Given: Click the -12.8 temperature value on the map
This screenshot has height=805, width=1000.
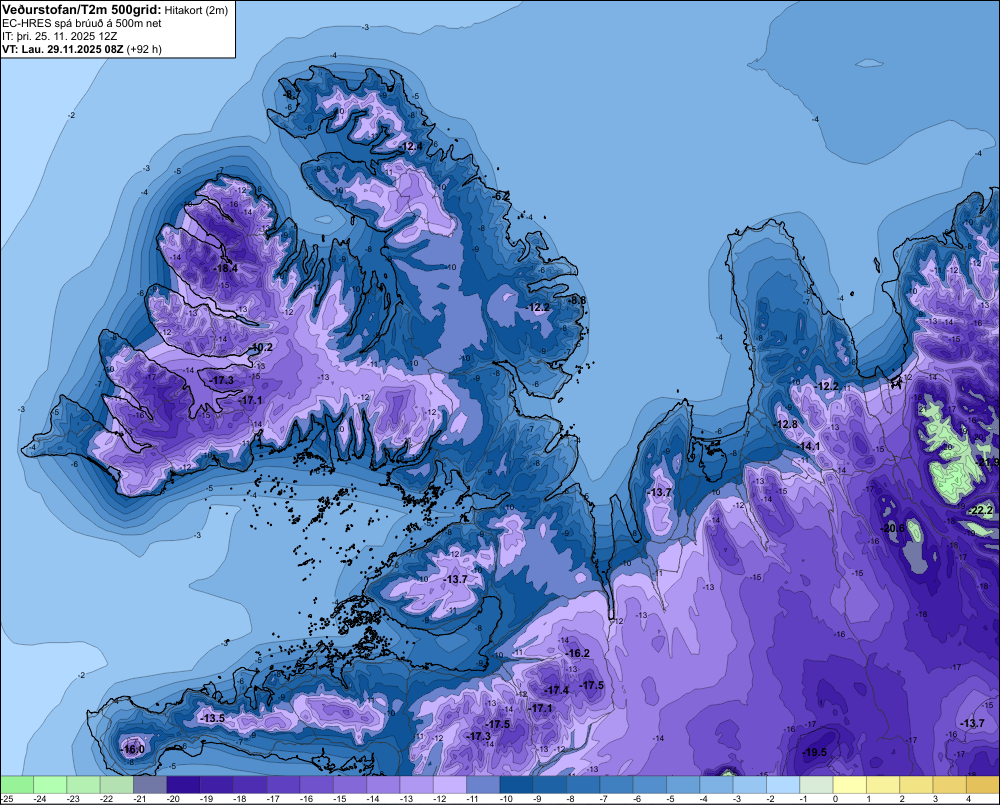Looking at the screenshot, I should coord(785,424).
